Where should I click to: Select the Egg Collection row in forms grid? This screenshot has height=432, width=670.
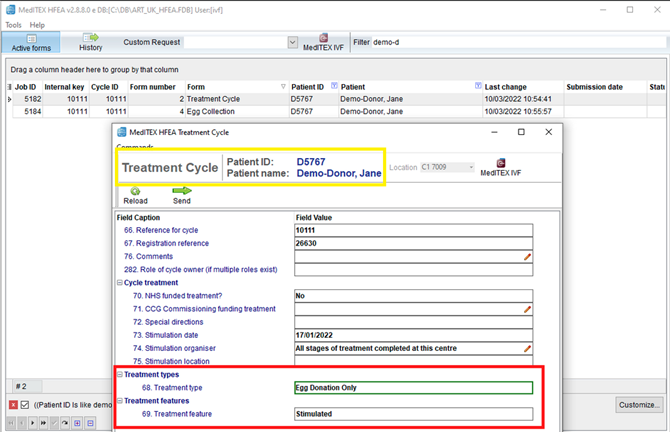point(338,112)
